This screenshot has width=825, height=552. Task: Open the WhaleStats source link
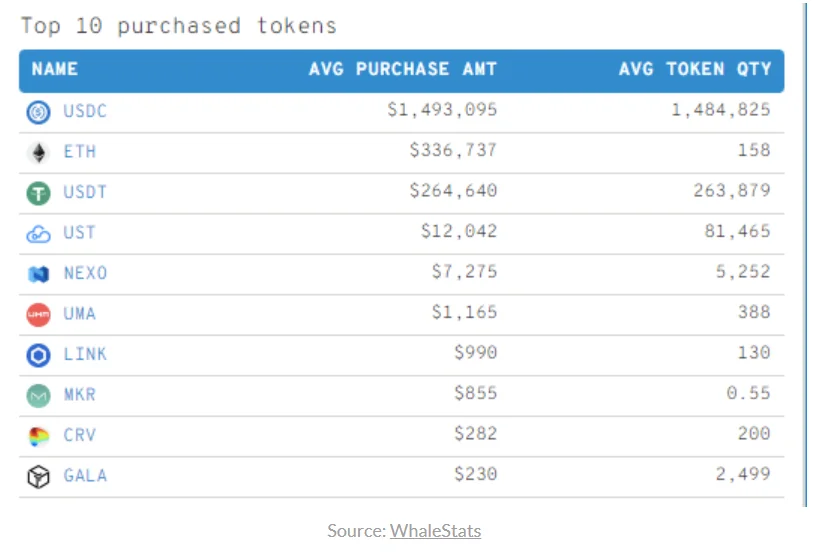click(x=435, y=530)
